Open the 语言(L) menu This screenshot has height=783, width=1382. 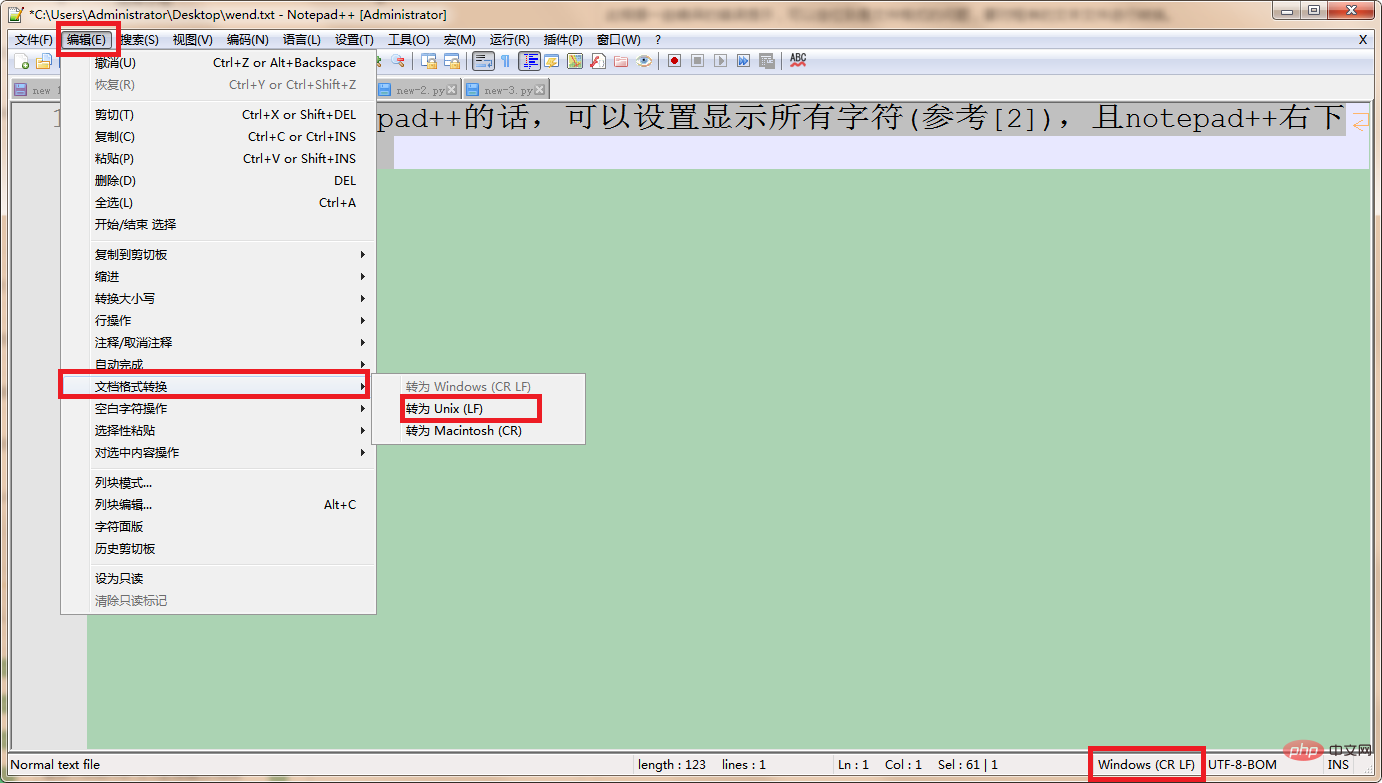pos(301,39)
